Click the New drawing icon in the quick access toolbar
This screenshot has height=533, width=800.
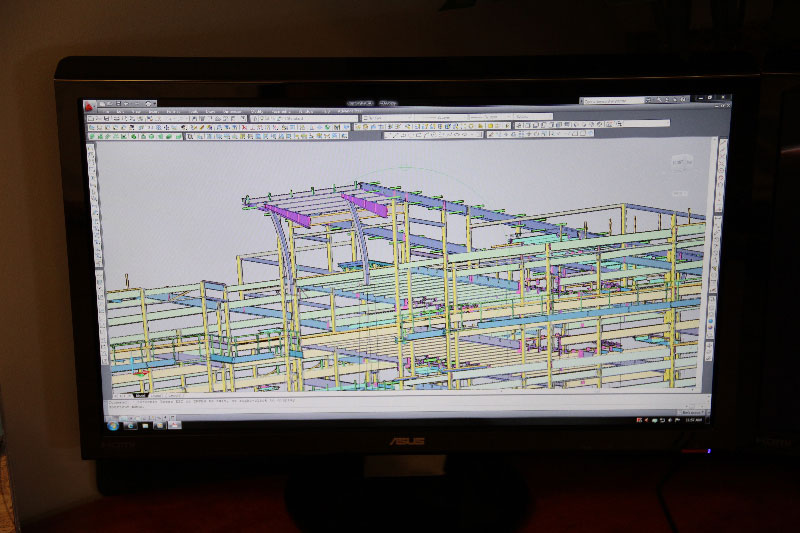point(102,103)
